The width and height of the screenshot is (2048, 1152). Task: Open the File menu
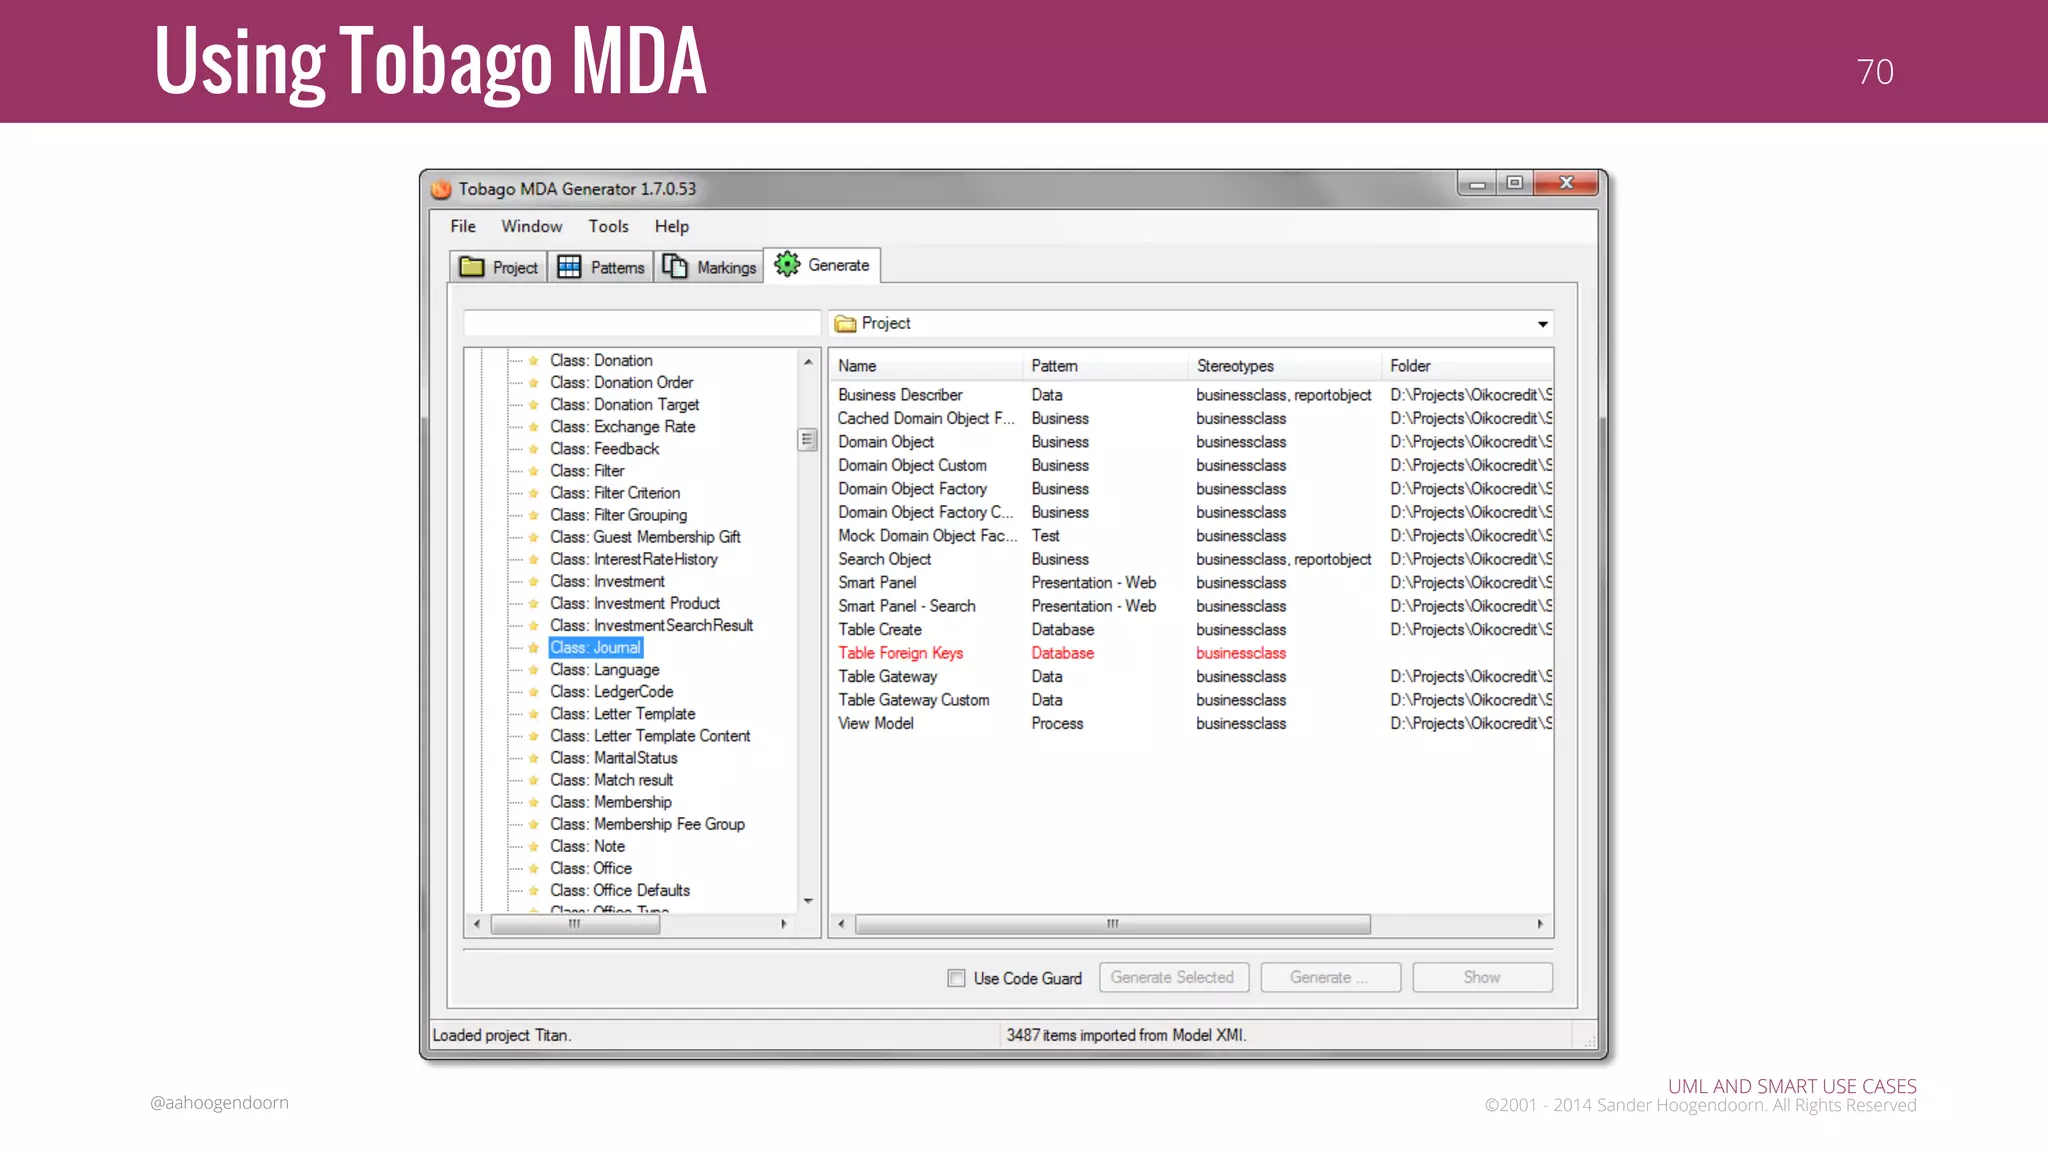tap(463, 227)
